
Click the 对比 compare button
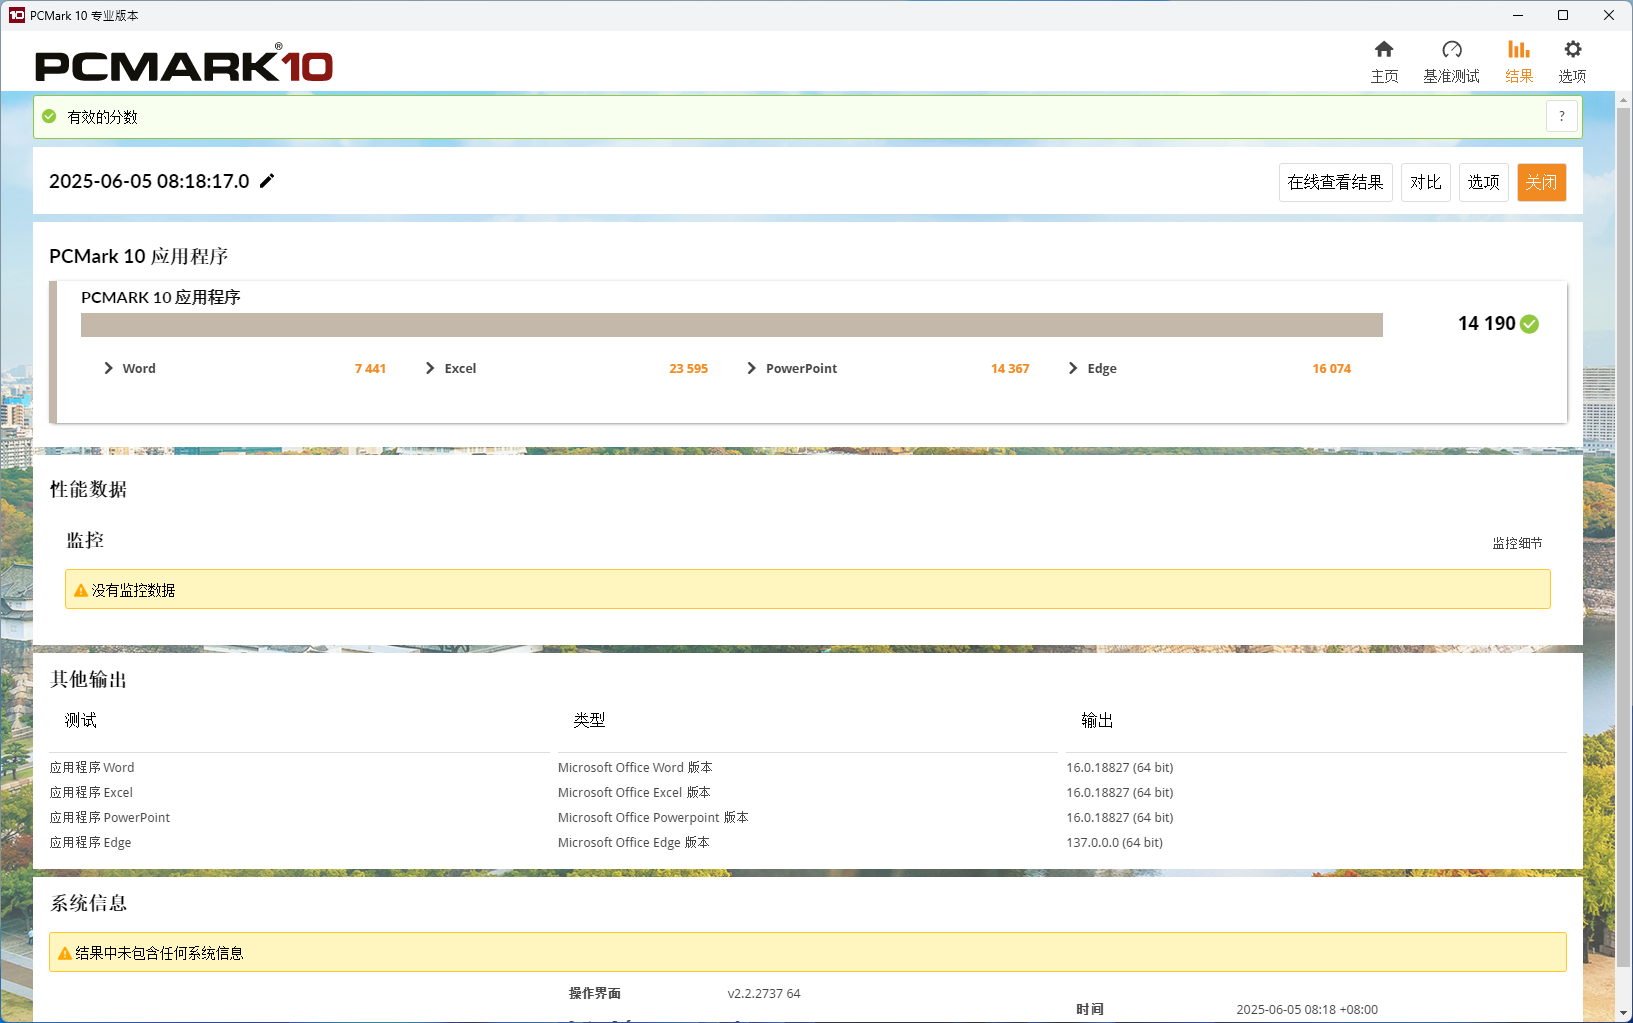tap(1425, 182)
